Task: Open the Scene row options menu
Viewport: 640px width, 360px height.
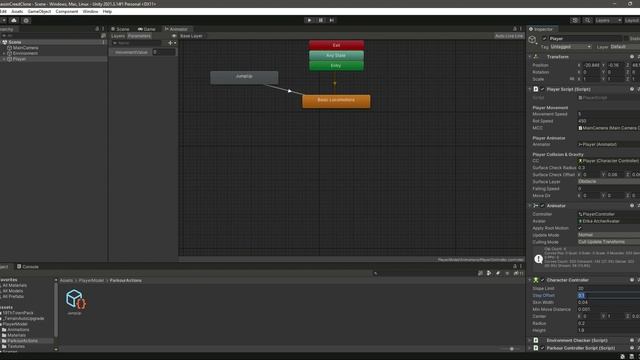Action: [103, 42]
